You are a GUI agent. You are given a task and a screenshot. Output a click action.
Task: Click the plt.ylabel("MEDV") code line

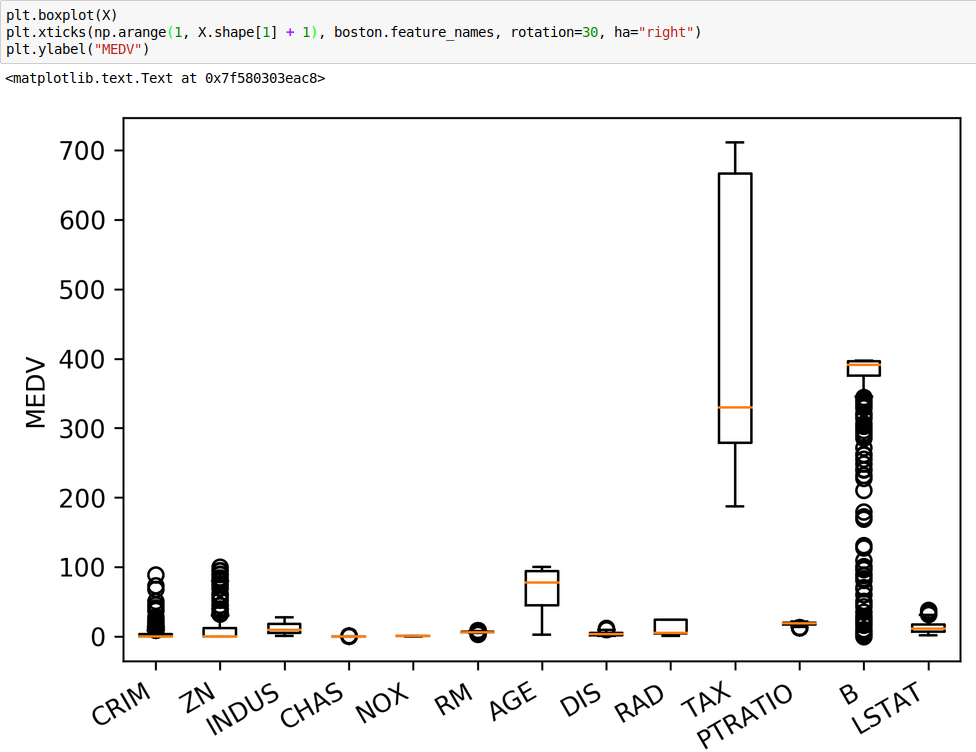click(x=77, y=48)
